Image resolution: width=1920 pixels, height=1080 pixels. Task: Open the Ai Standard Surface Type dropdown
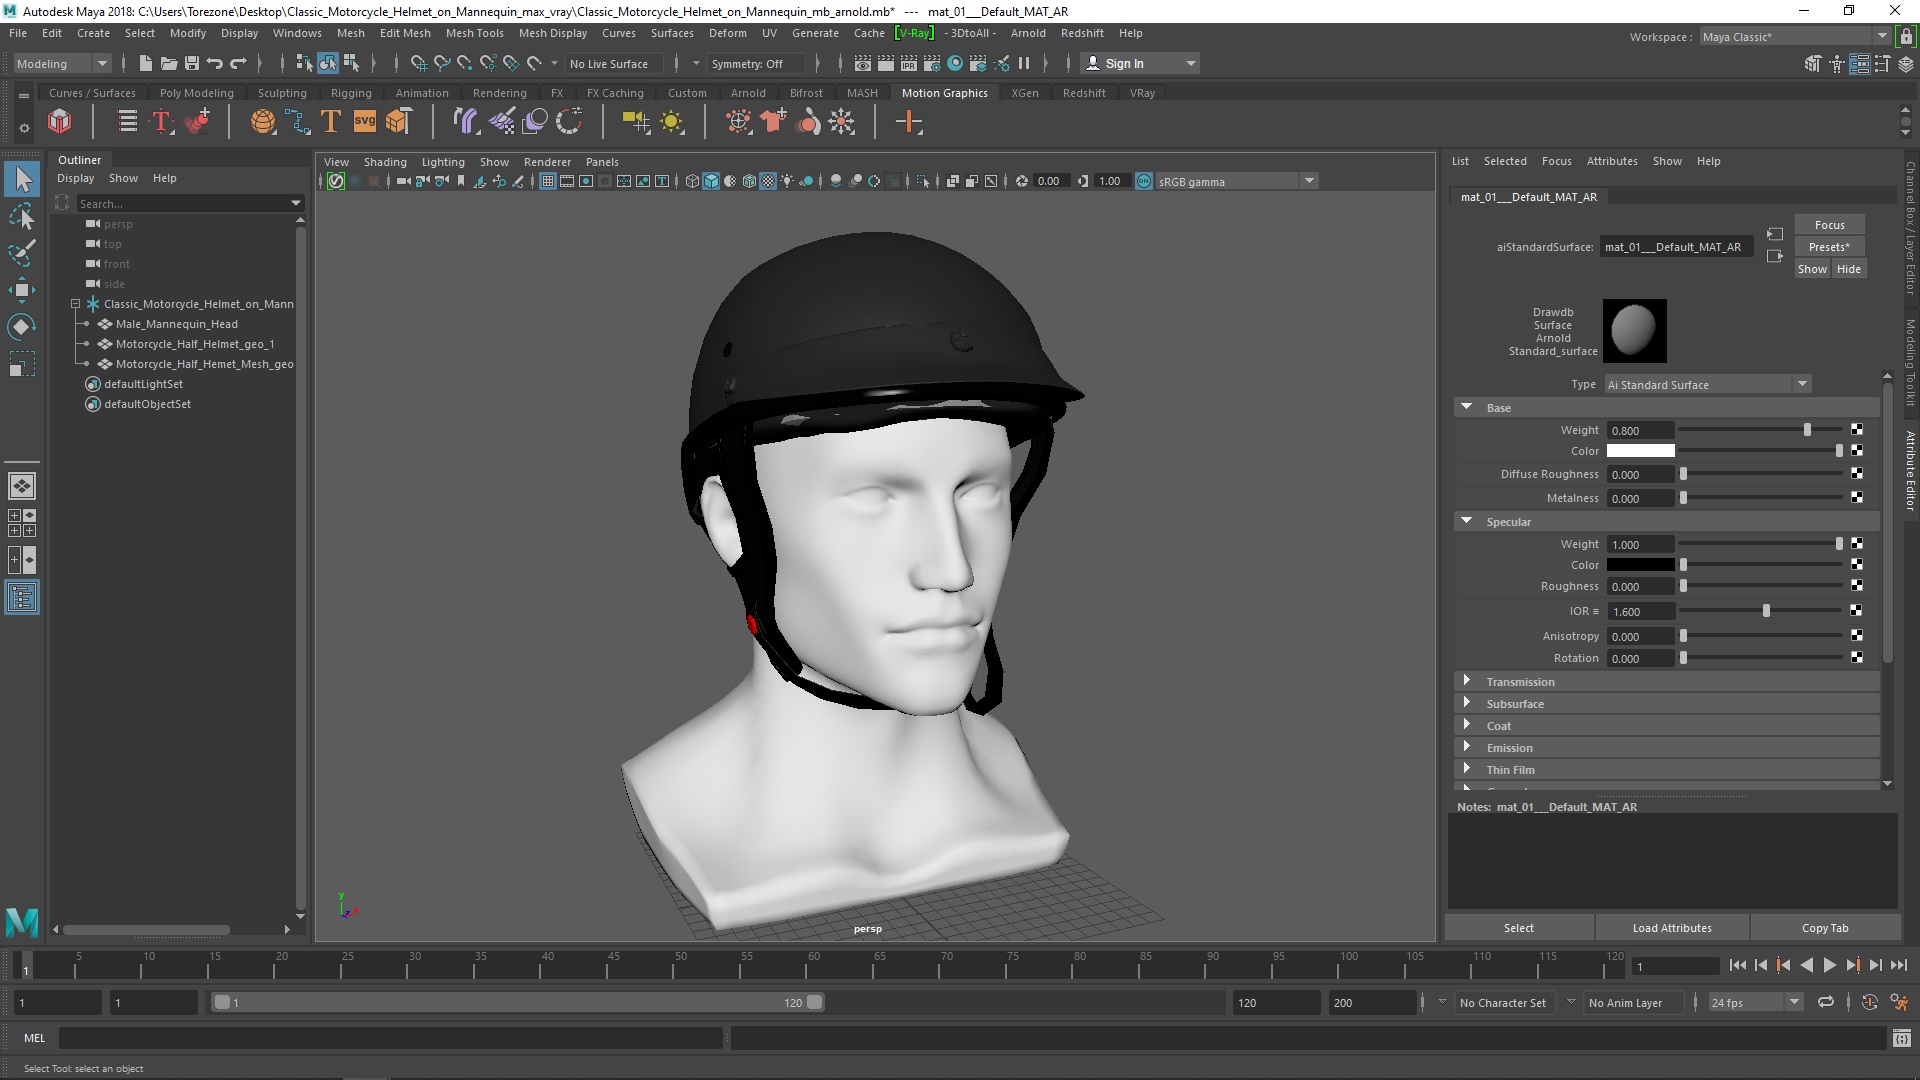coord(1708,384)
